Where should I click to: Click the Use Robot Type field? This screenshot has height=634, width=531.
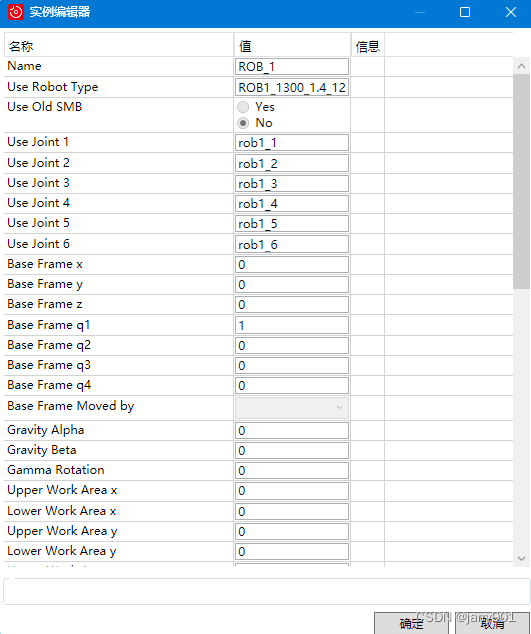[x=292, y=87]
